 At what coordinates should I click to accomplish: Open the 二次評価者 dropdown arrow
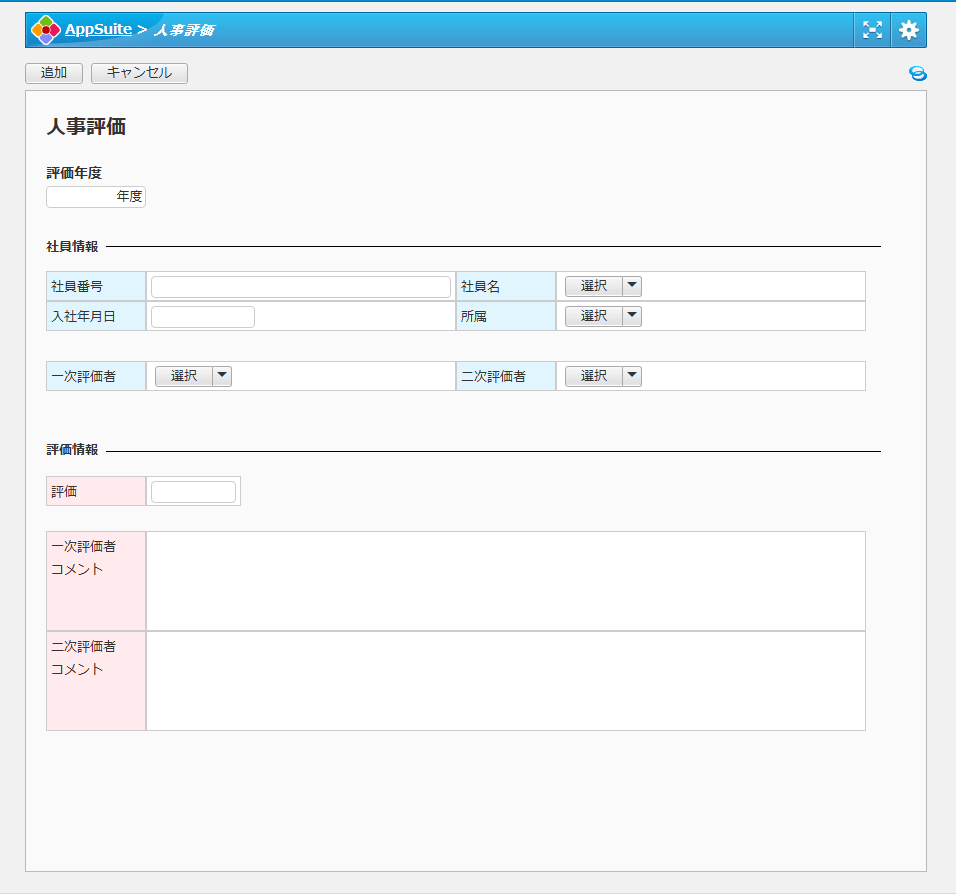pyautogui.click(x=632, y=377)
